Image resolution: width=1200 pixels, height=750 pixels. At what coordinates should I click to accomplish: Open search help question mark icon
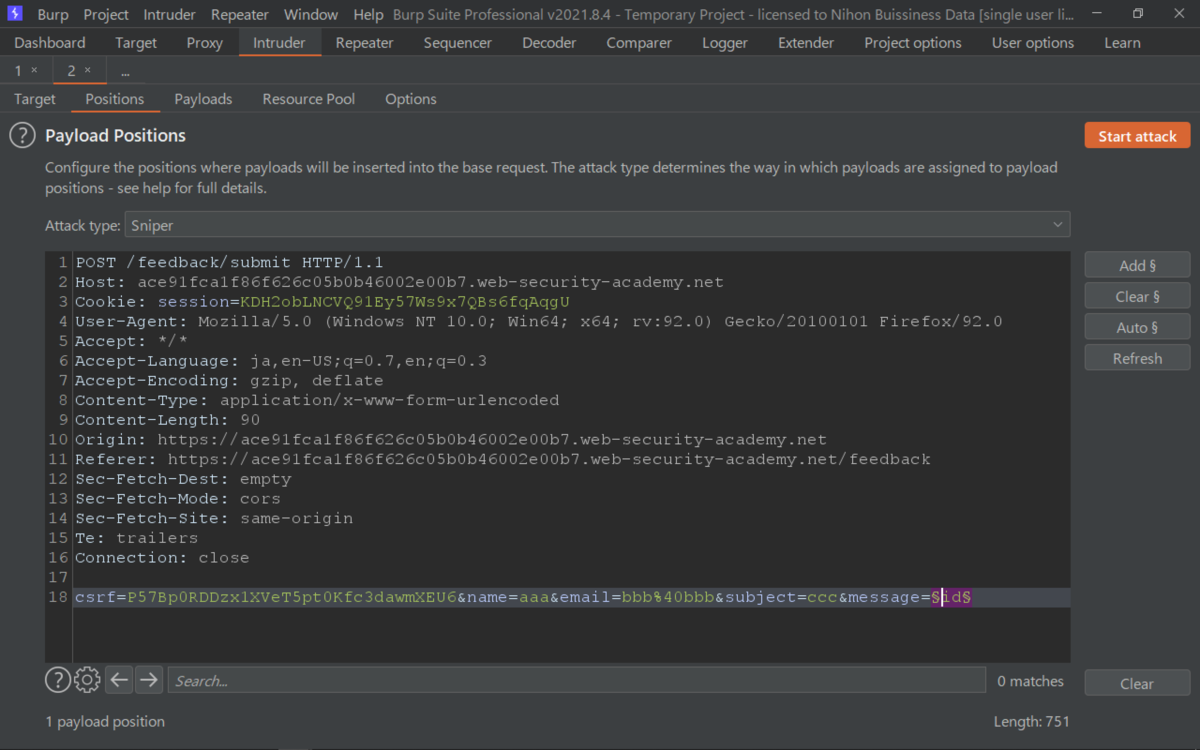pos(58,680)
